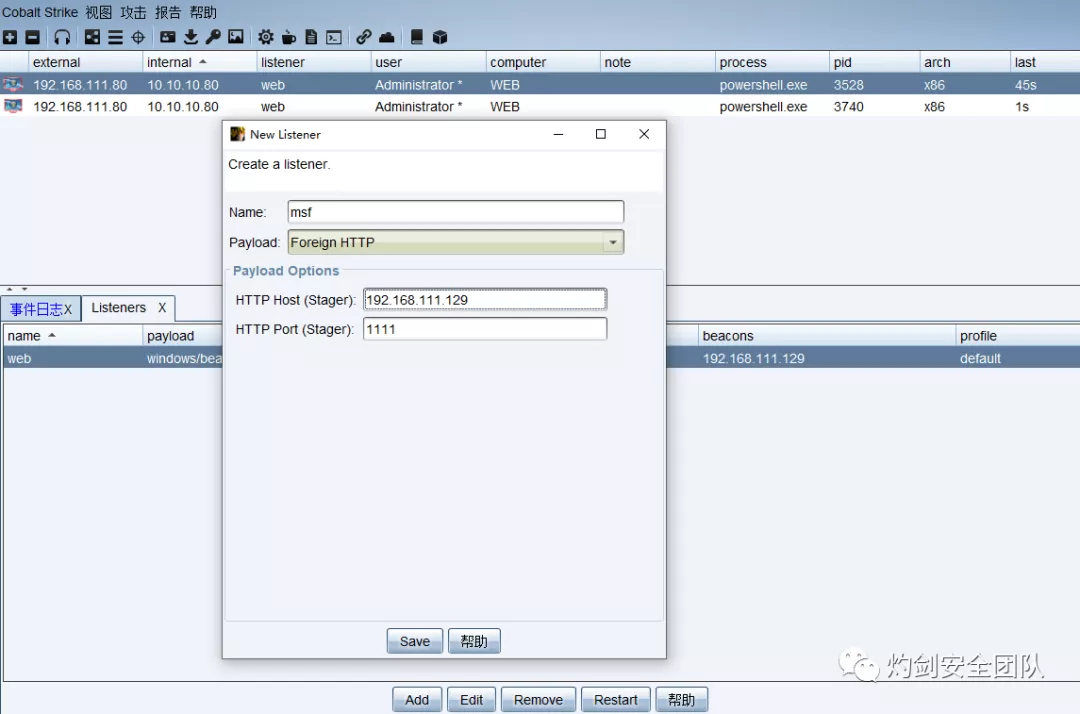The width and height of the screenshot is (1080, 714).
Task: Sort sessions by the external column
Action: click(x=85, y=62)
